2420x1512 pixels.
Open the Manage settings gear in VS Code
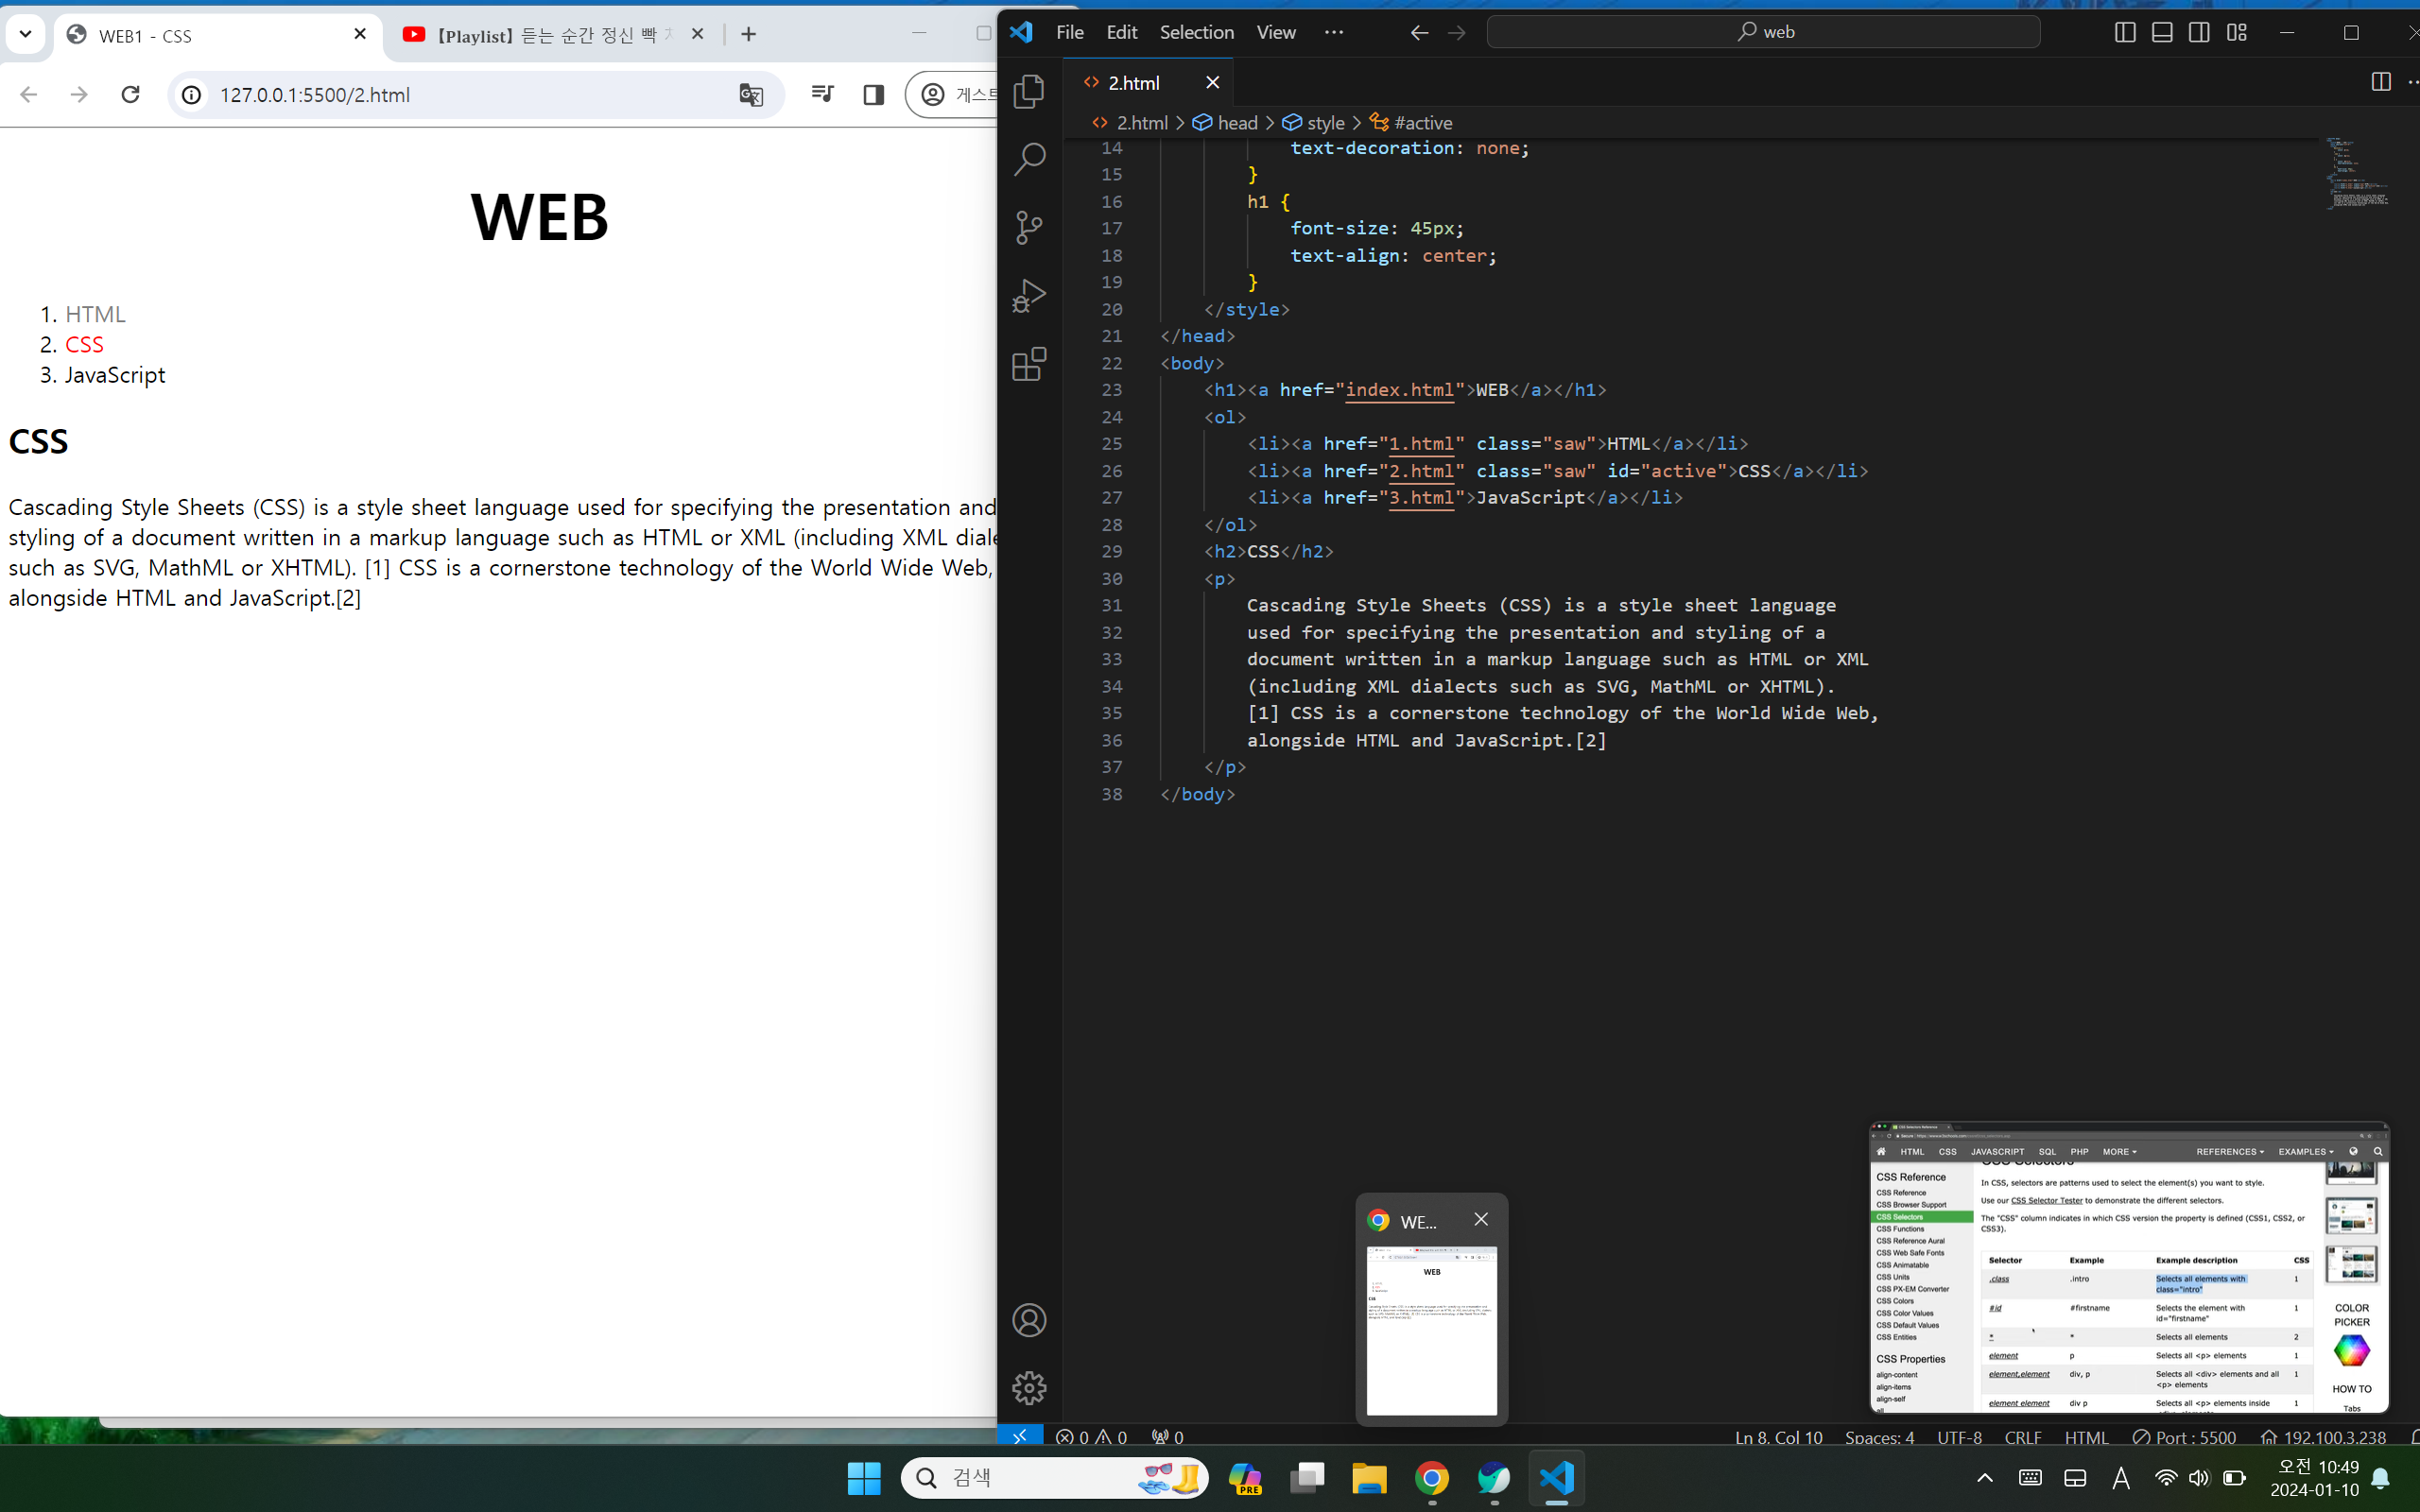[x=1029, y=1387]
